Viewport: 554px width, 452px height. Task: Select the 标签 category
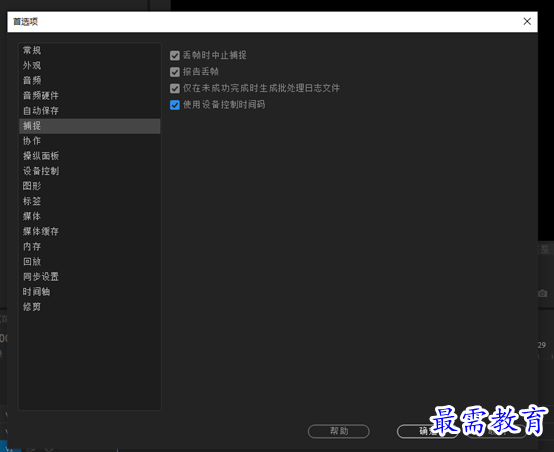pyautogui.click(x=90, y=201)
